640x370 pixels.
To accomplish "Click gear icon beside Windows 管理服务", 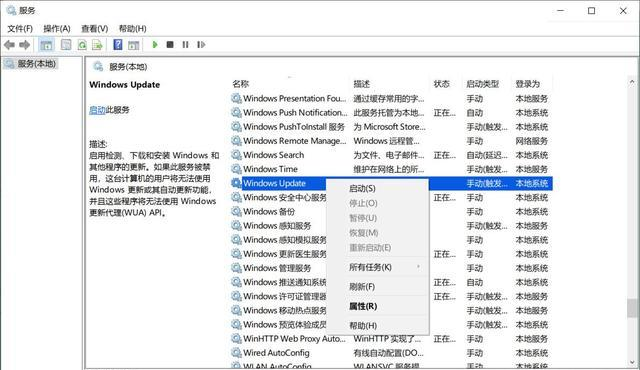I will (x=236, y=268).
